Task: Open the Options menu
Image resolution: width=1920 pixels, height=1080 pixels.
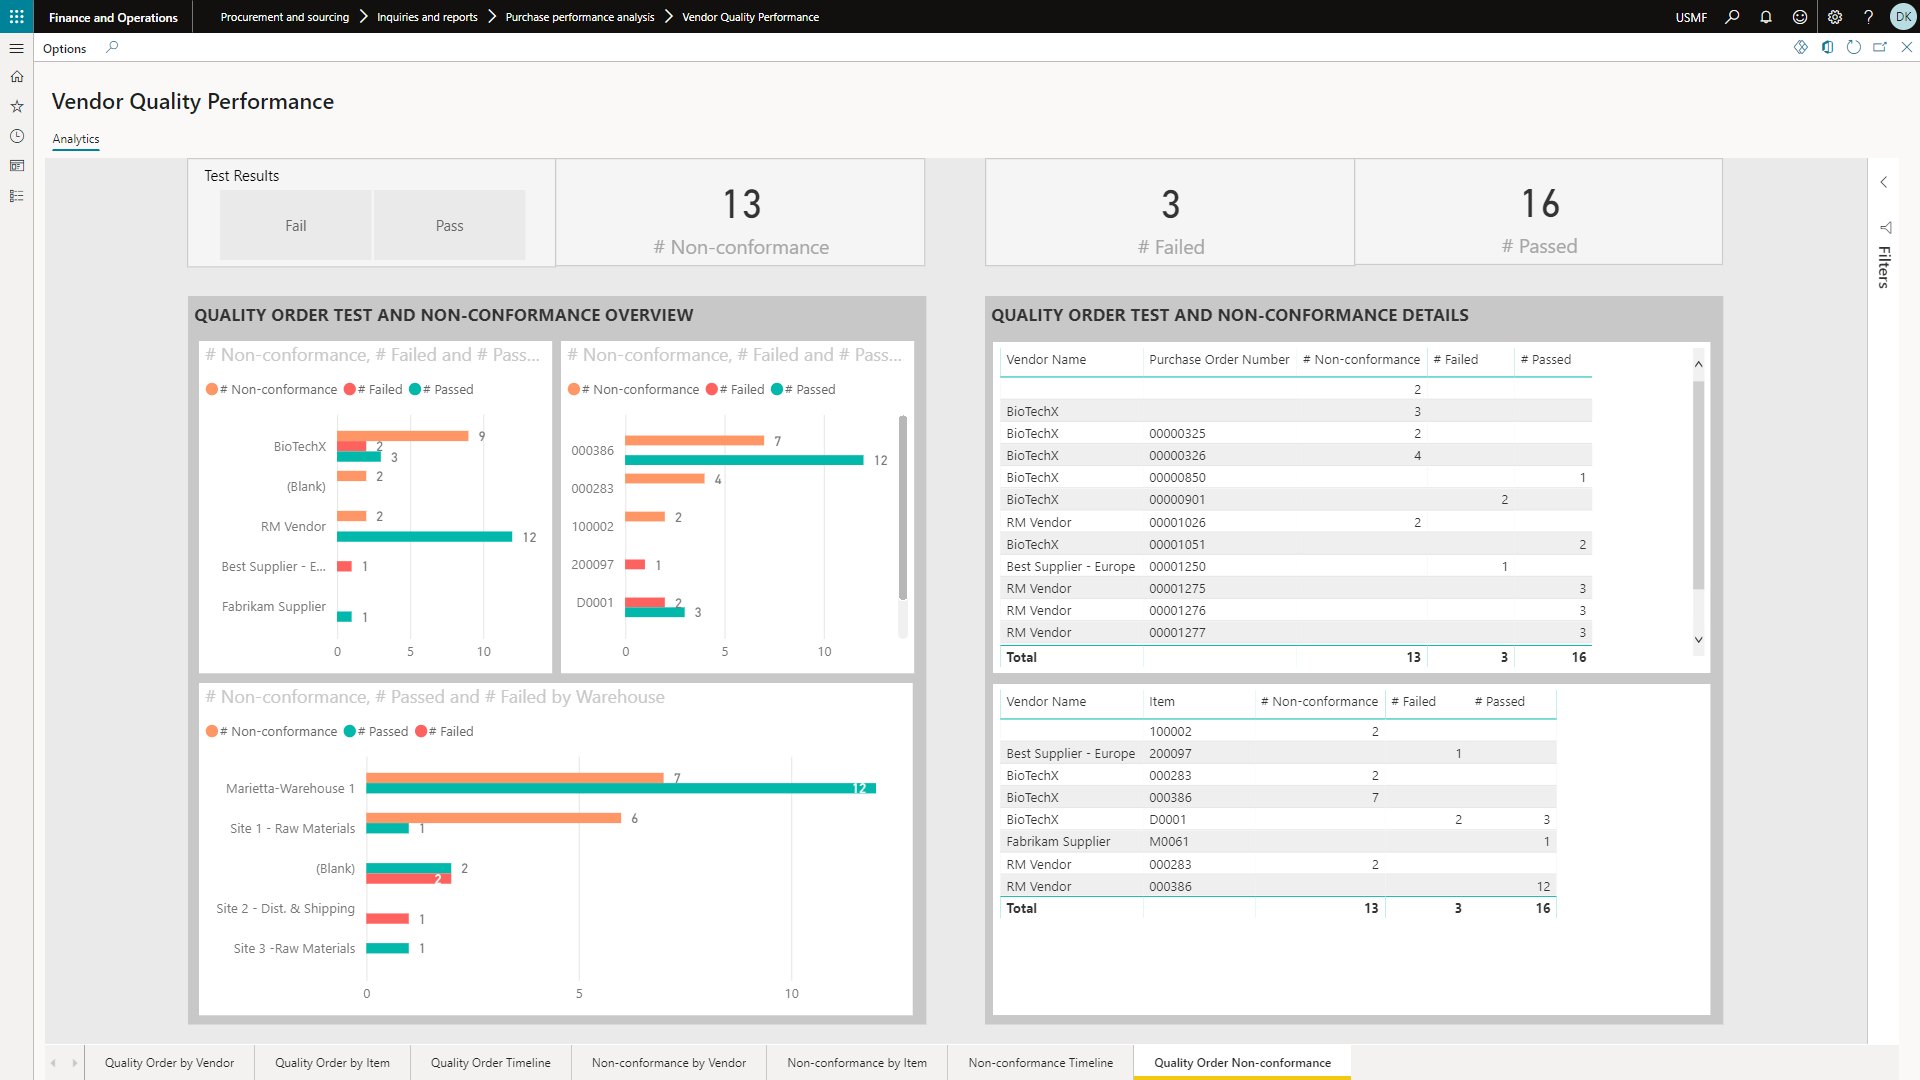Action: click(x=65, y=48)
